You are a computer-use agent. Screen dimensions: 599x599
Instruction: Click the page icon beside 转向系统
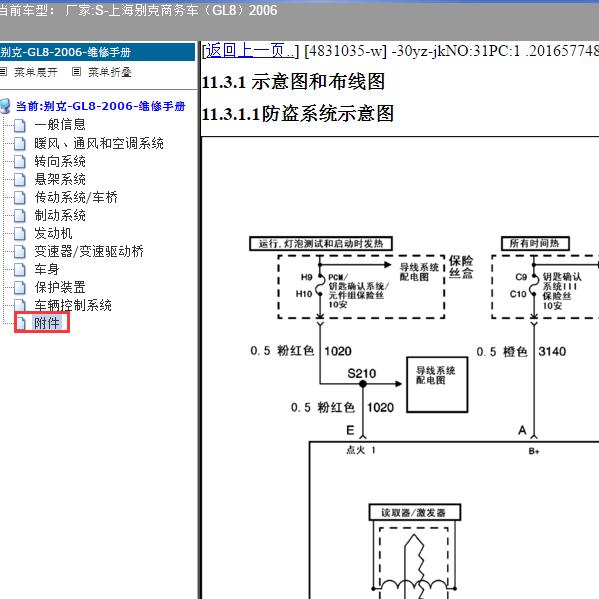pyautogui.click(x=19, y=161)
